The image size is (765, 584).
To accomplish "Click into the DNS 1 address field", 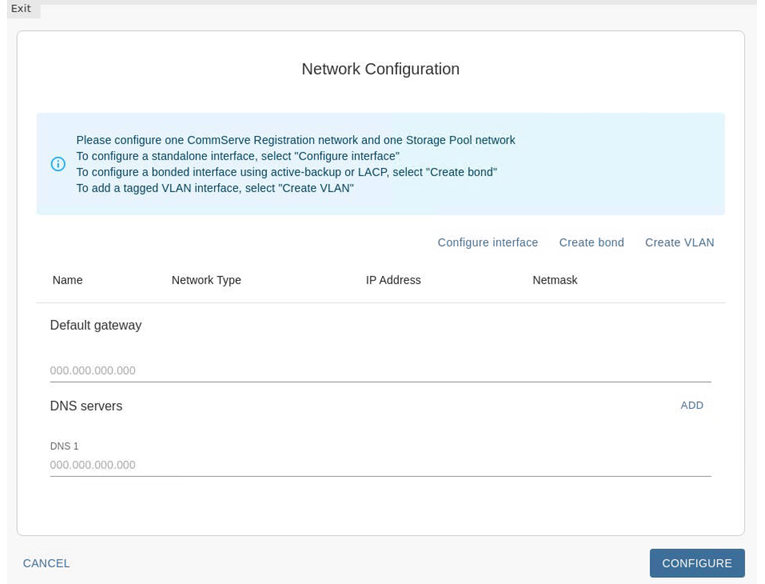I will click(380, 465).
